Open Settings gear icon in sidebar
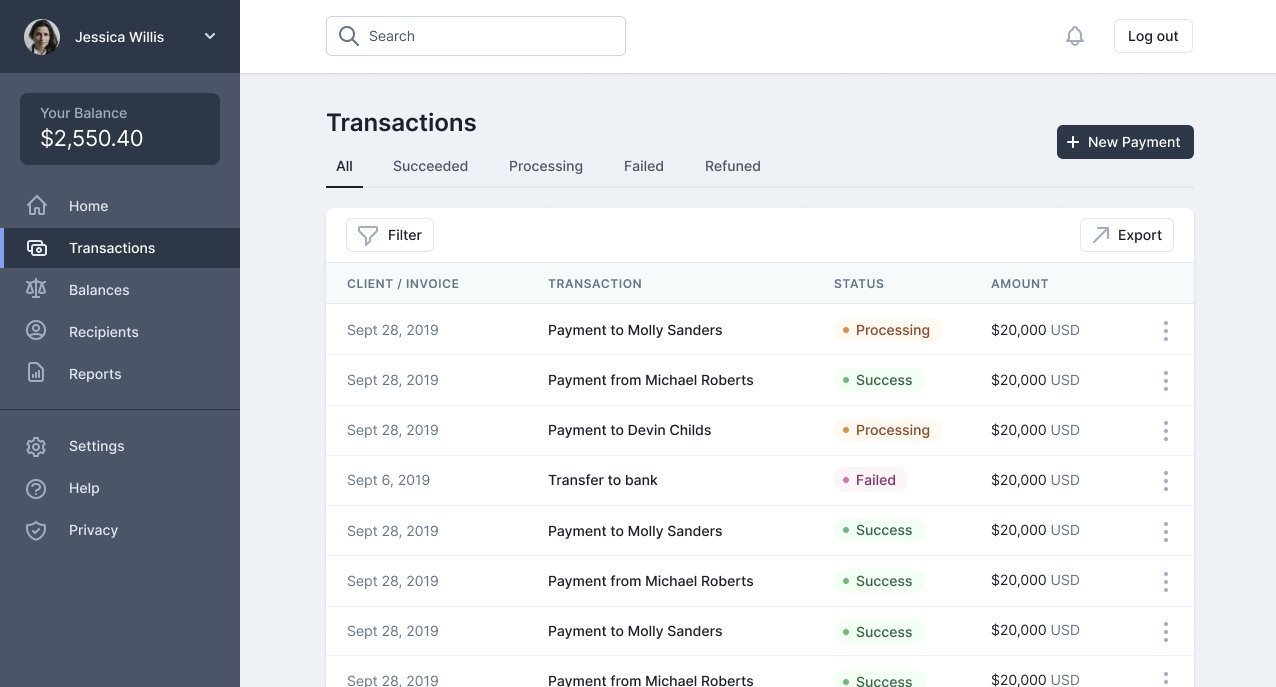The height and width of the screenshot is (687, 1276). (37, 446)
